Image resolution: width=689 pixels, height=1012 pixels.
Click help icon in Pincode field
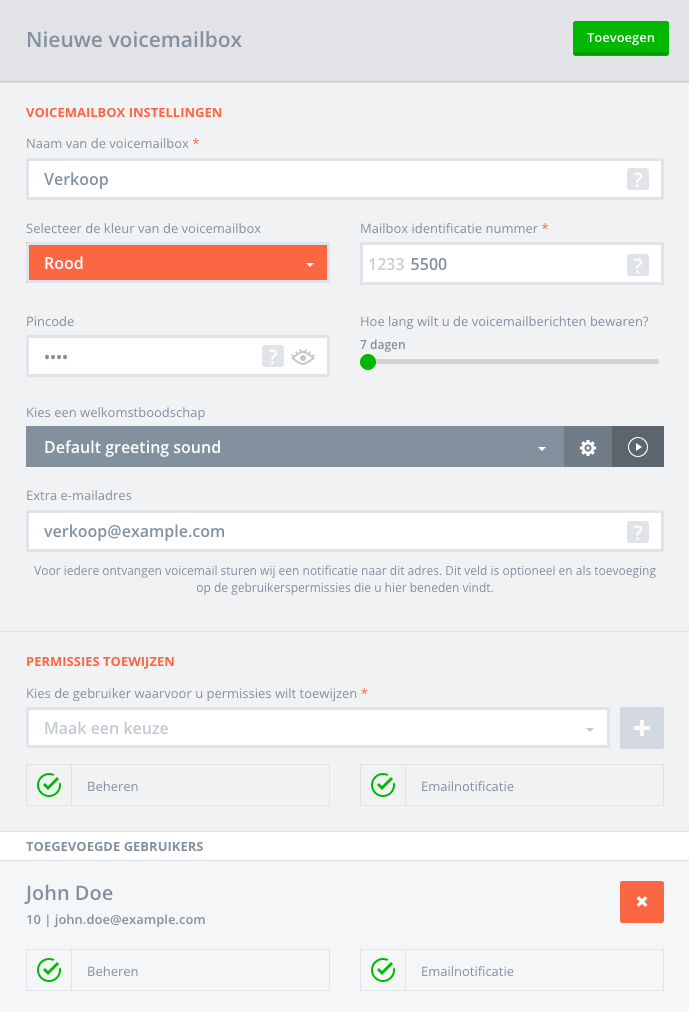tap(272, 356)
